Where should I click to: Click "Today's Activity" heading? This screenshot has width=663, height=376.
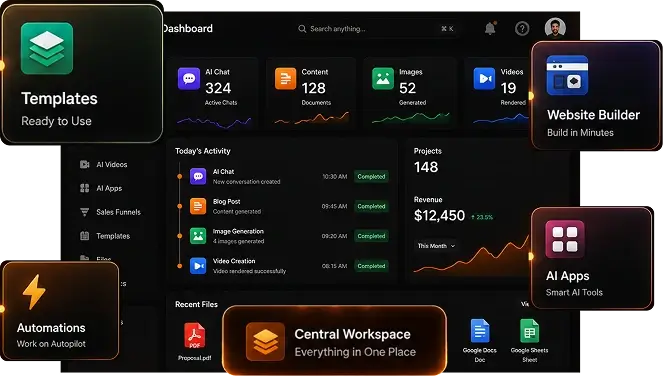point(203,151)
